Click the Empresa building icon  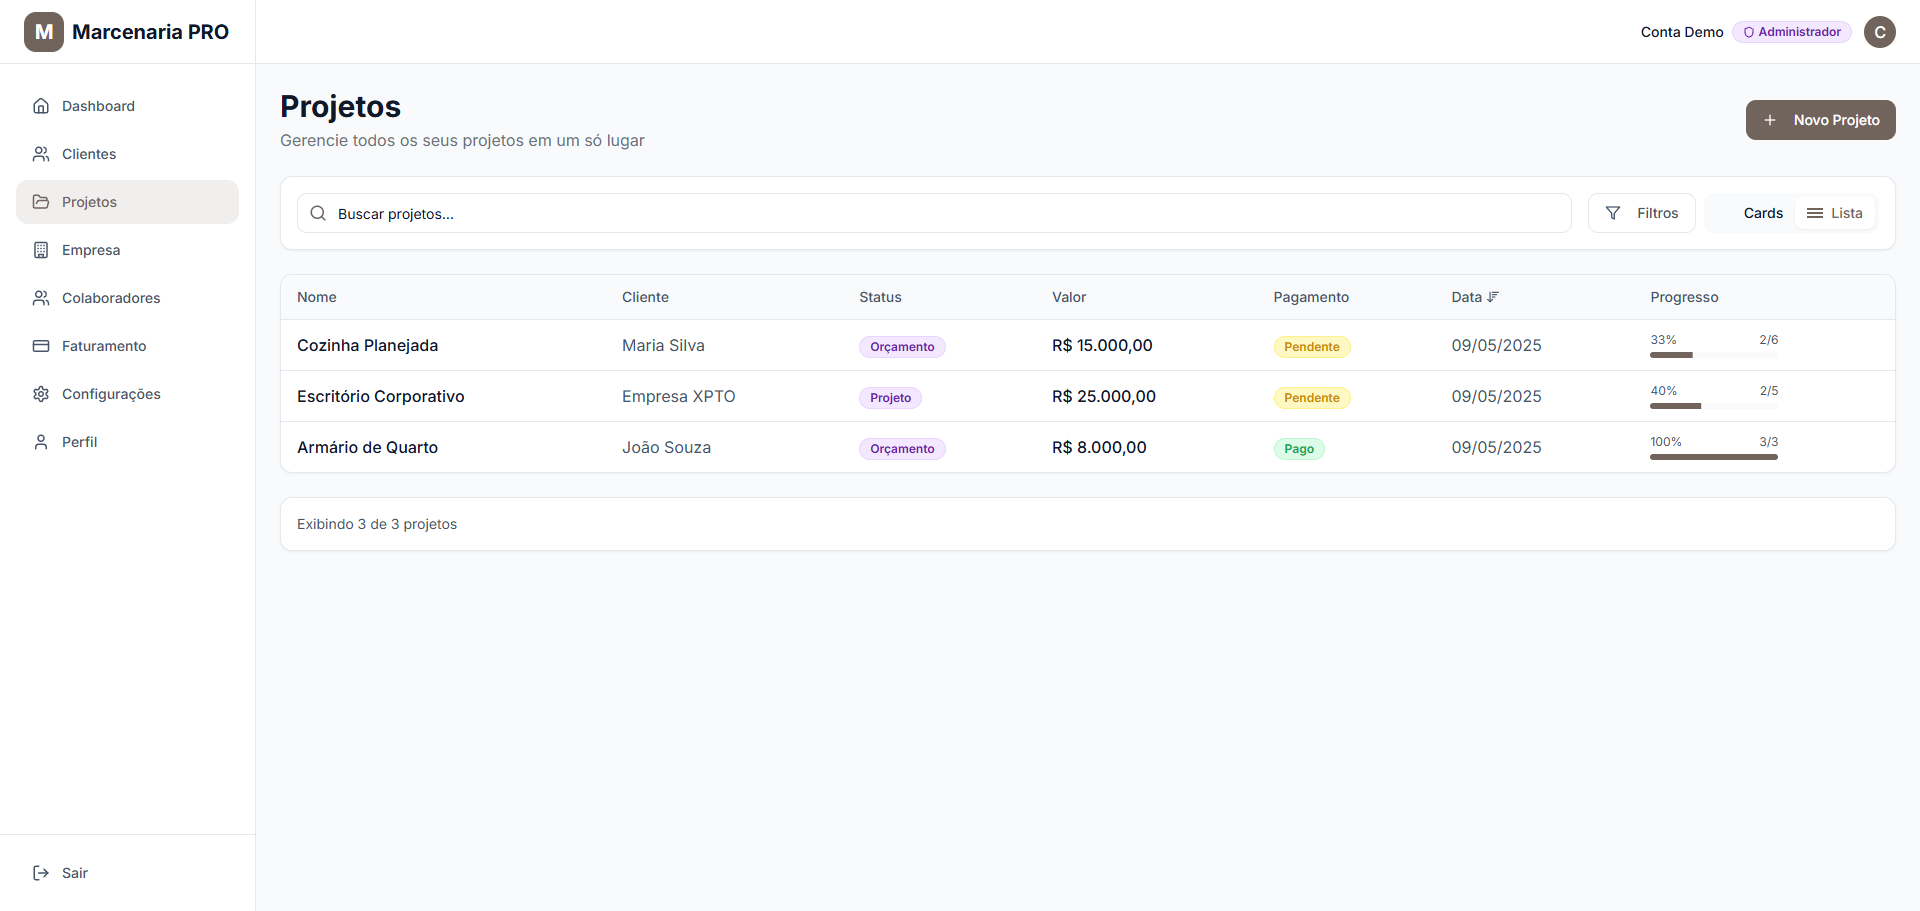coord(41,250)
